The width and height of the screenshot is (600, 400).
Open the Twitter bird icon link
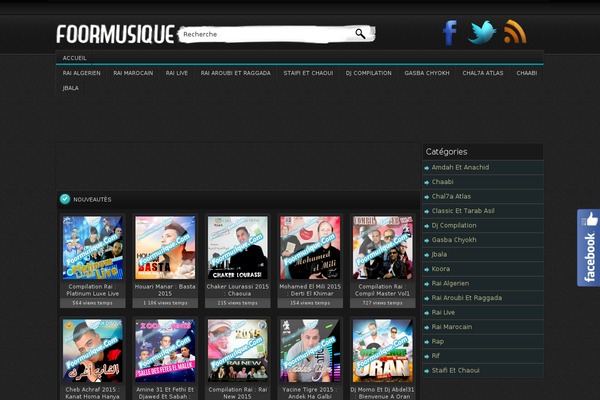pyautogui.click(x=483, y=33)
